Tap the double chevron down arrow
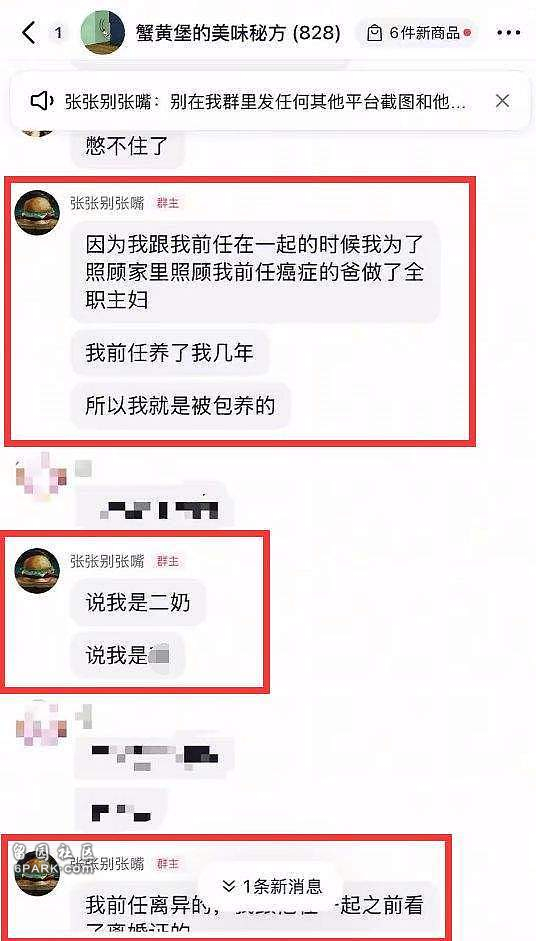 [228, 886]
